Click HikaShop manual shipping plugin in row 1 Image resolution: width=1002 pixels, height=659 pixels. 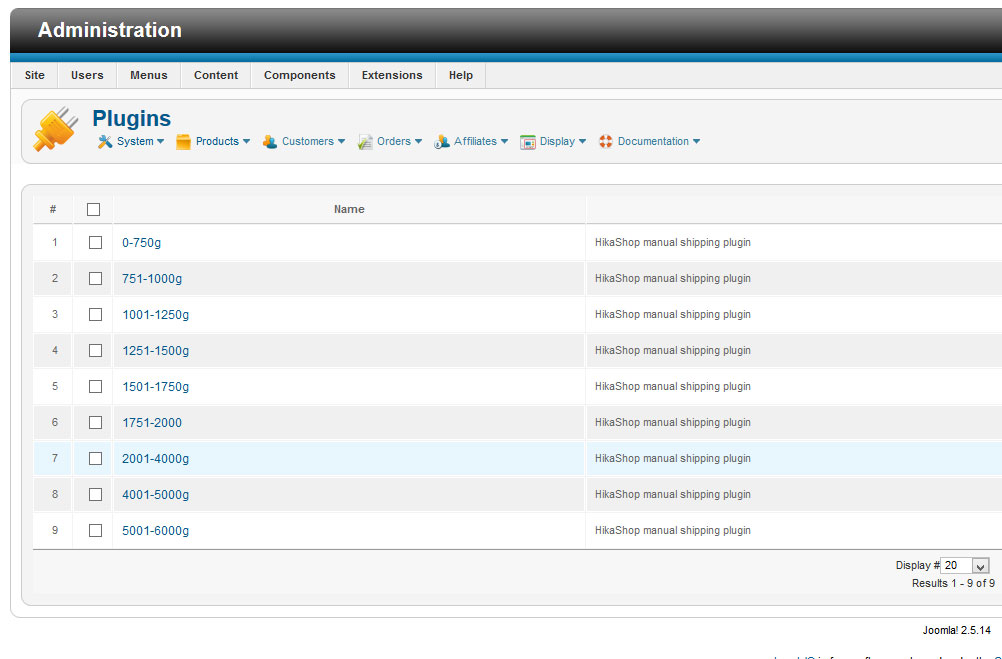coord(672,242)
